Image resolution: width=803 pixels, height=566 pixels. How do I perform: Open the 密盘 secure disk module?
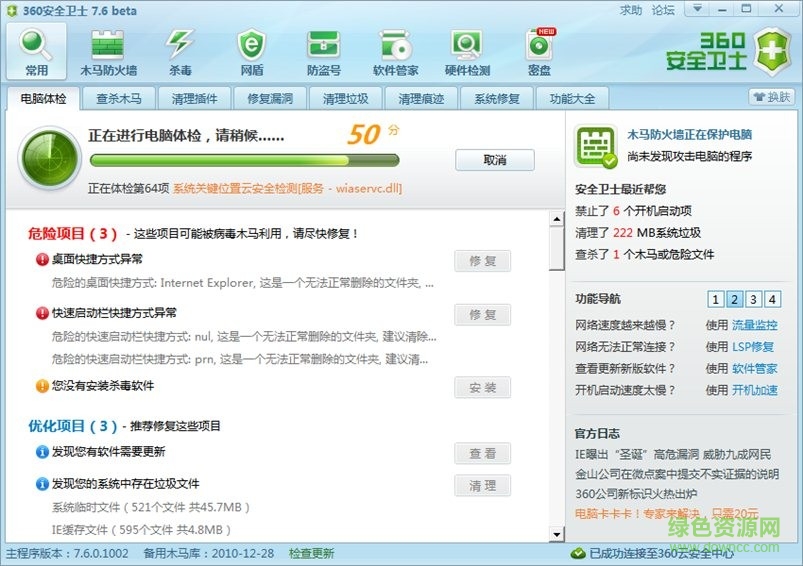[x=539, y=52]
